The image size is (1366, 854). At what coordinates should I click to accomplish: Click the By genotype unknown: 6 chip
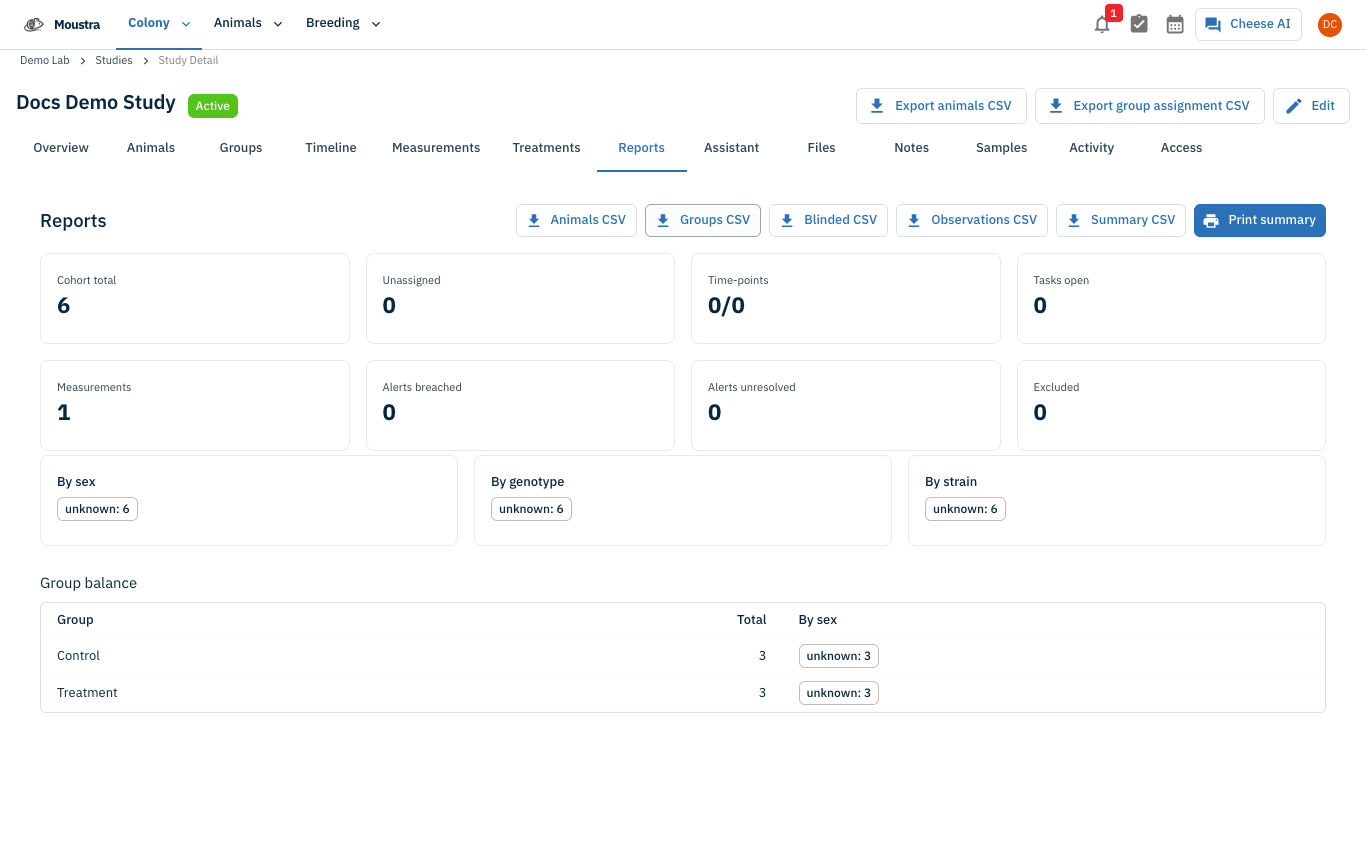click(x=531, y=509)
